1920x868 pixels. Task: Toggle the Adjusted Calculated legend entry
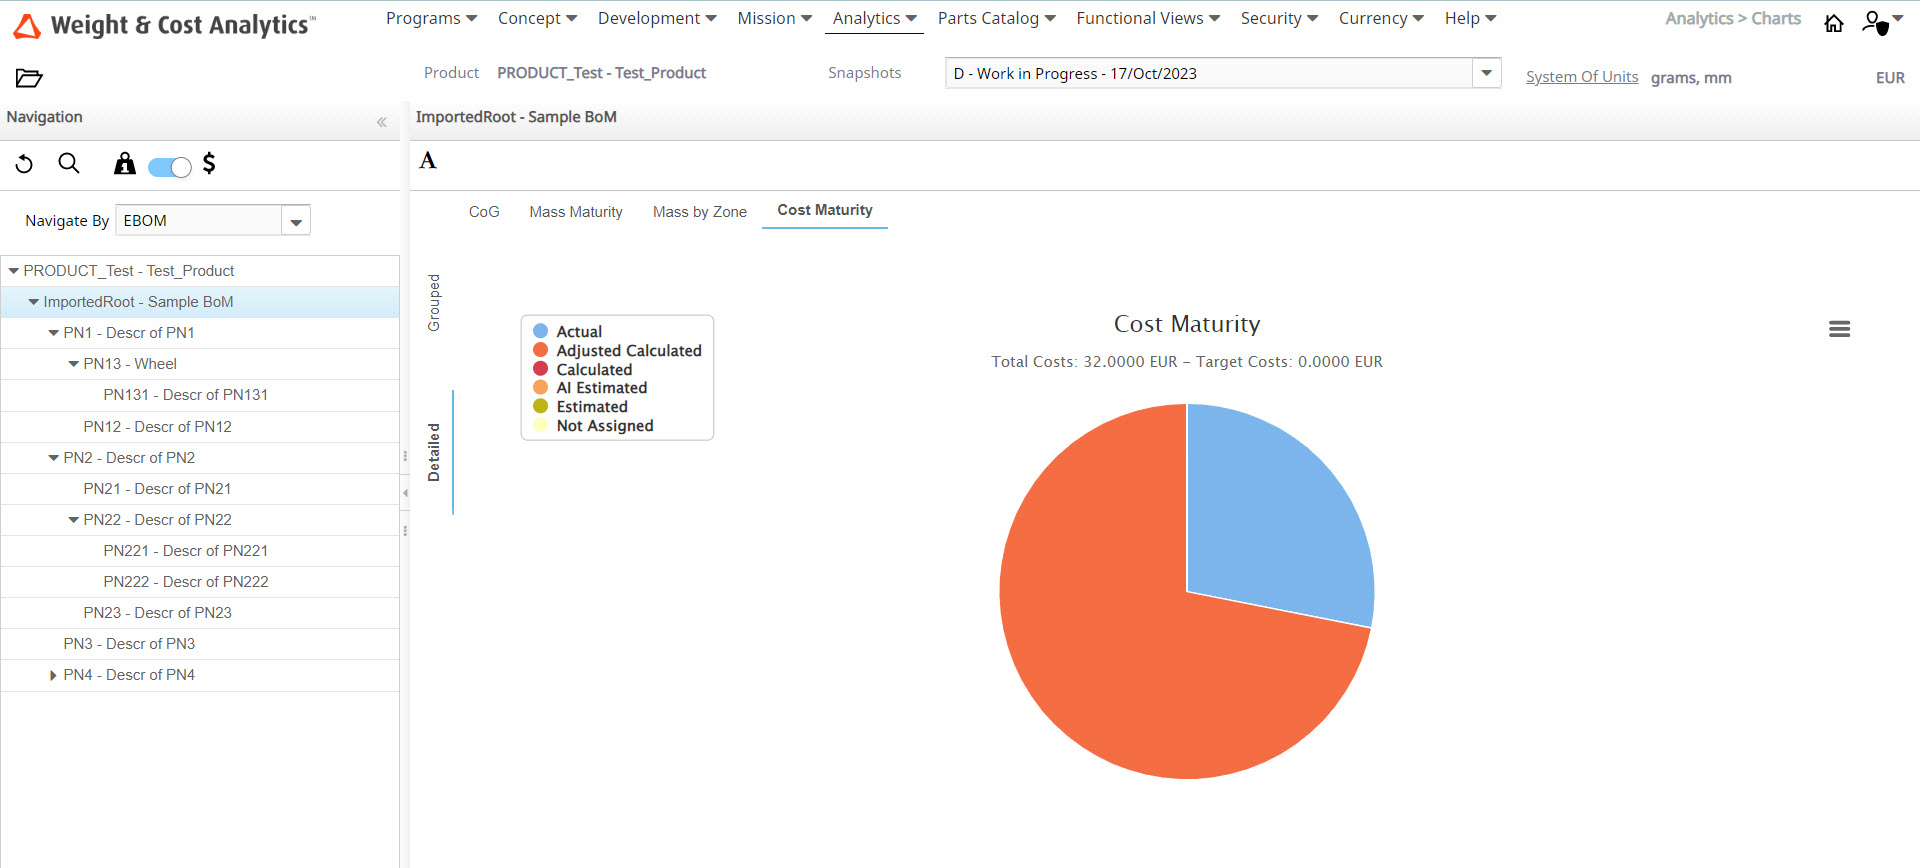[x=628, y=351]
